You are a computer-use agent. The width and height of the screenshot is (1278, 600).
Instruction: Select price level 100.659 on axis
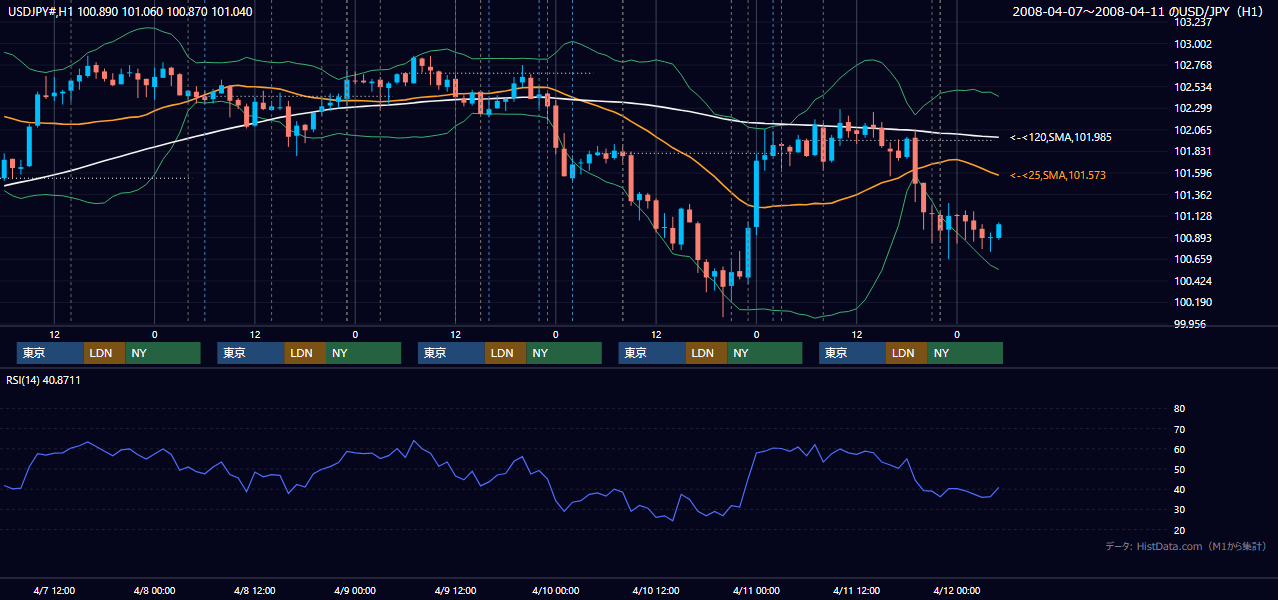click(1192, 259)
